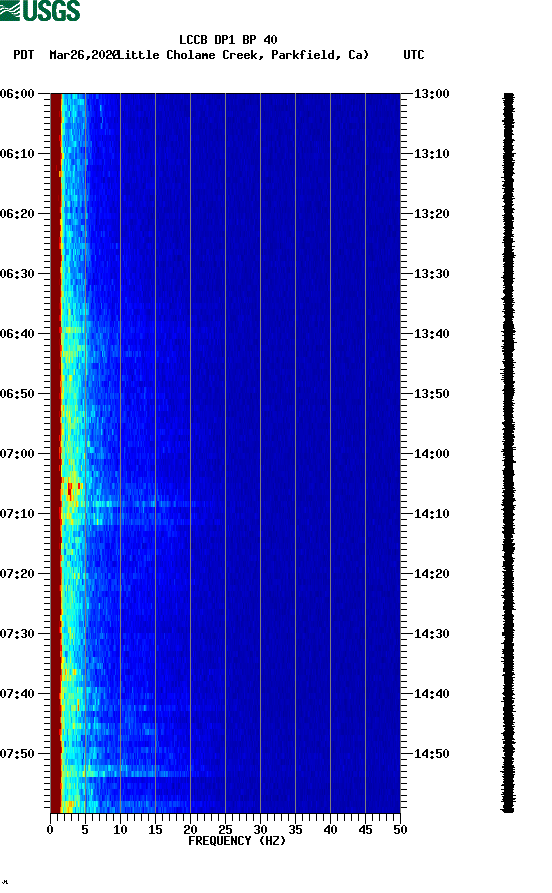Viewport: 552px width, 893px height.
Task: Click the 5 Hz frequency tick label
Action: pyautogui.click(x=85, y=830)
